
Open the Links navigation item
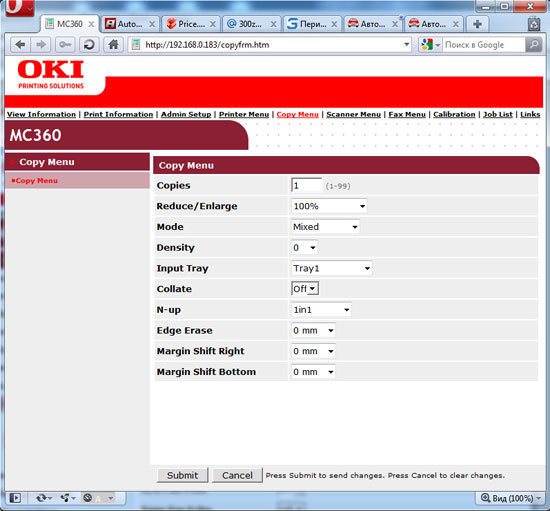pyautogui.click(x=530, y=114)
